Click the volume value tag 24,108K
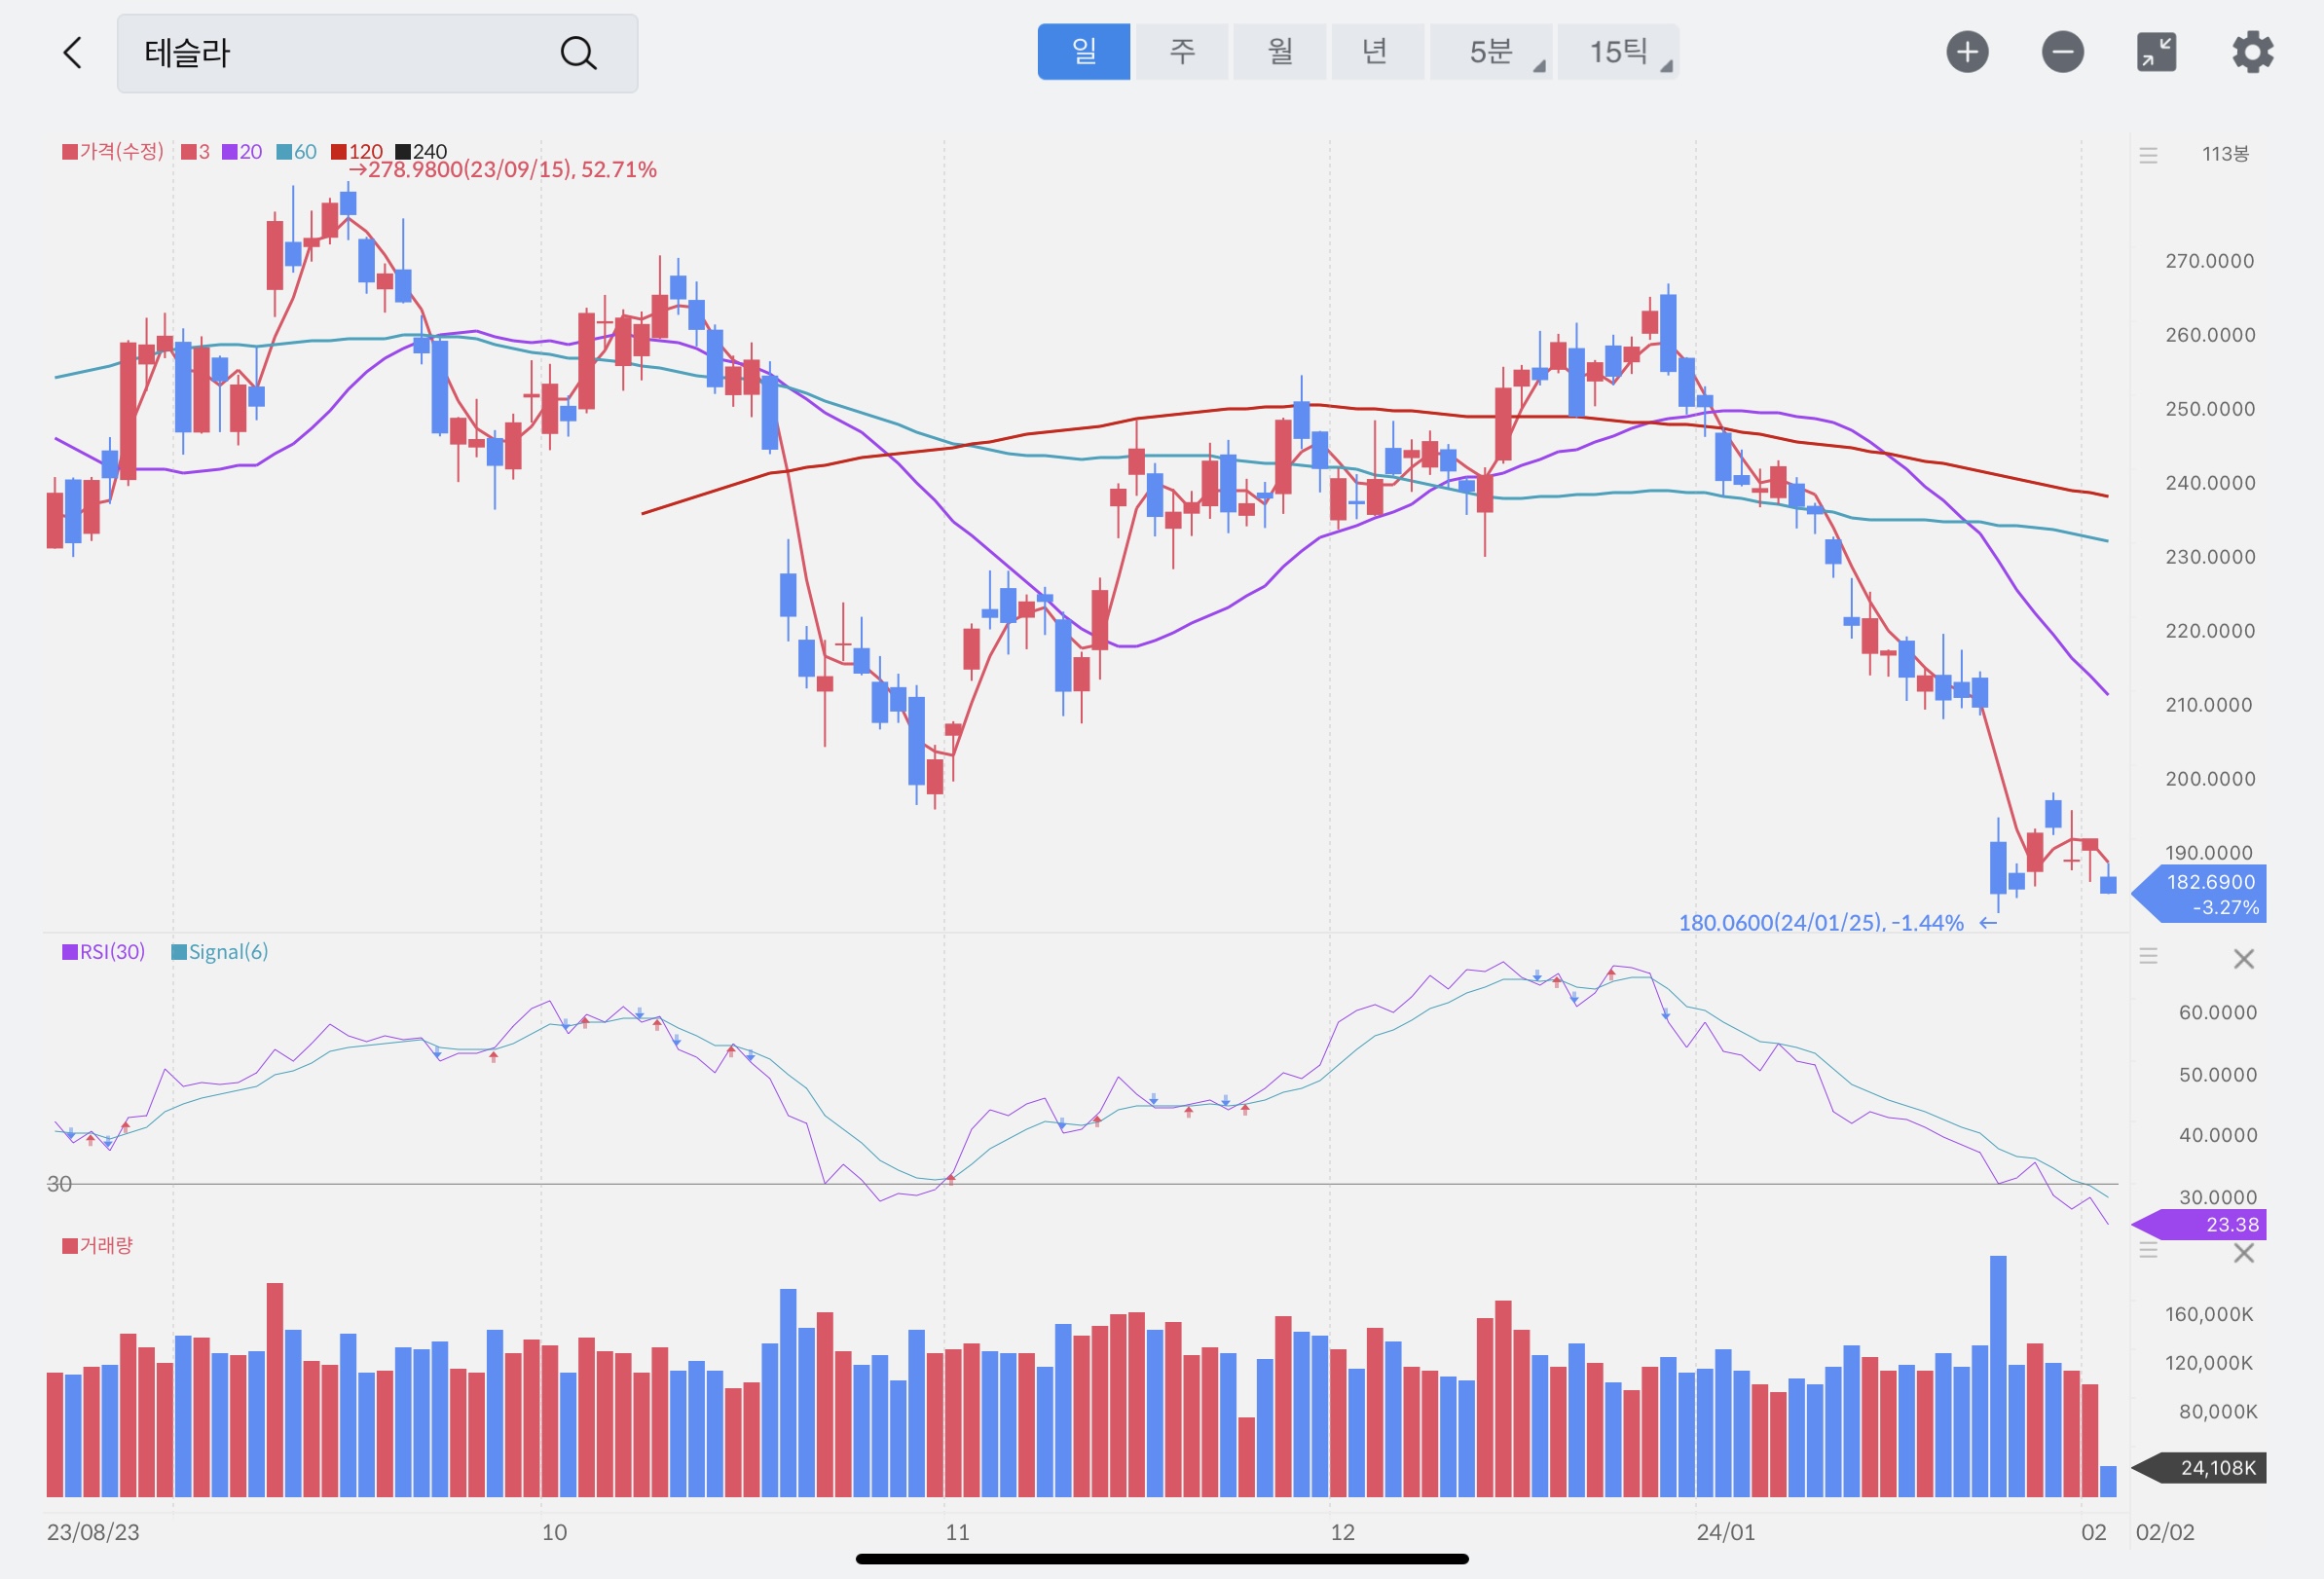Viewport: 2324px width, 1579px height. [2199, 1468]
